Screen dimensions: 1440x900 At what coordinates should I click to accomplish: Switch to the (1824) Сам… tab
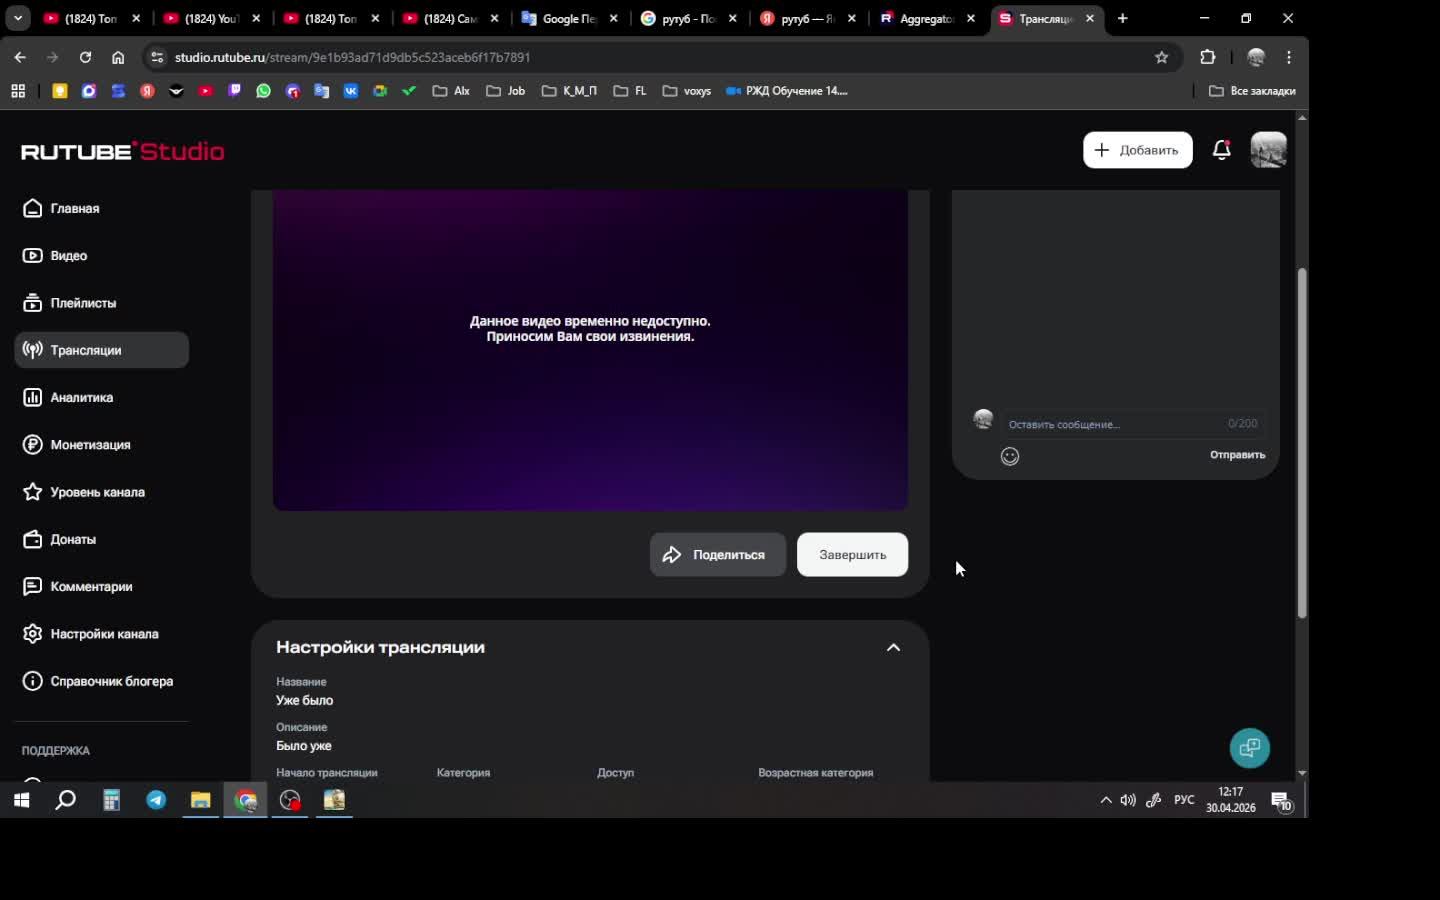click(450, 18)
